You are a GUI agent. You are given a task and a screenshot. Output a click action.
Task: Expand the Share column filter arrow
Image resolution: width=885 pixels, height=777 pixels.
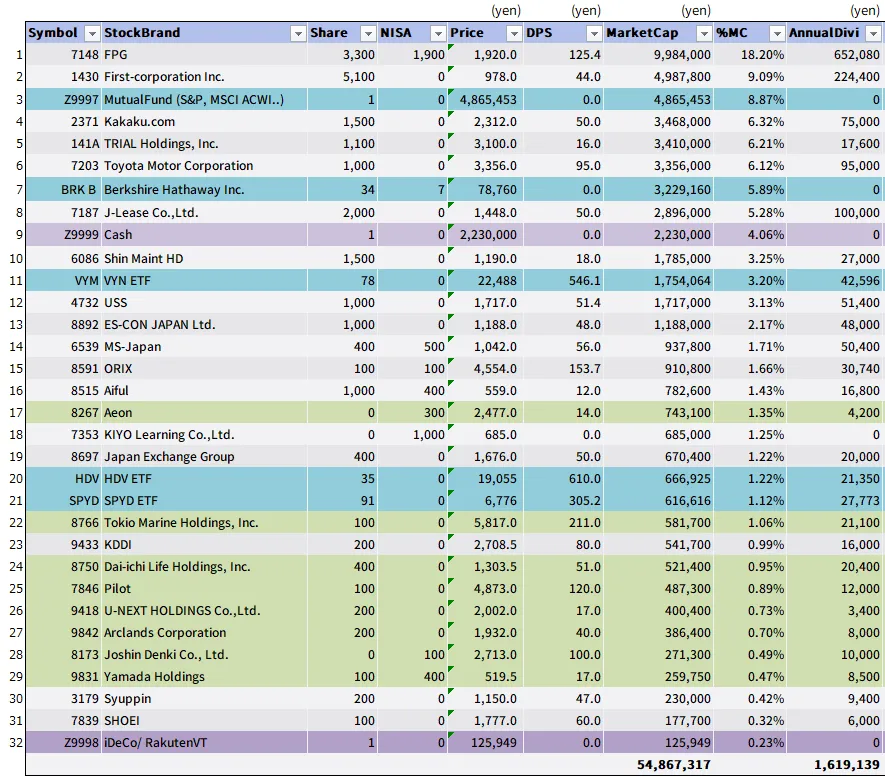point(367,33)
